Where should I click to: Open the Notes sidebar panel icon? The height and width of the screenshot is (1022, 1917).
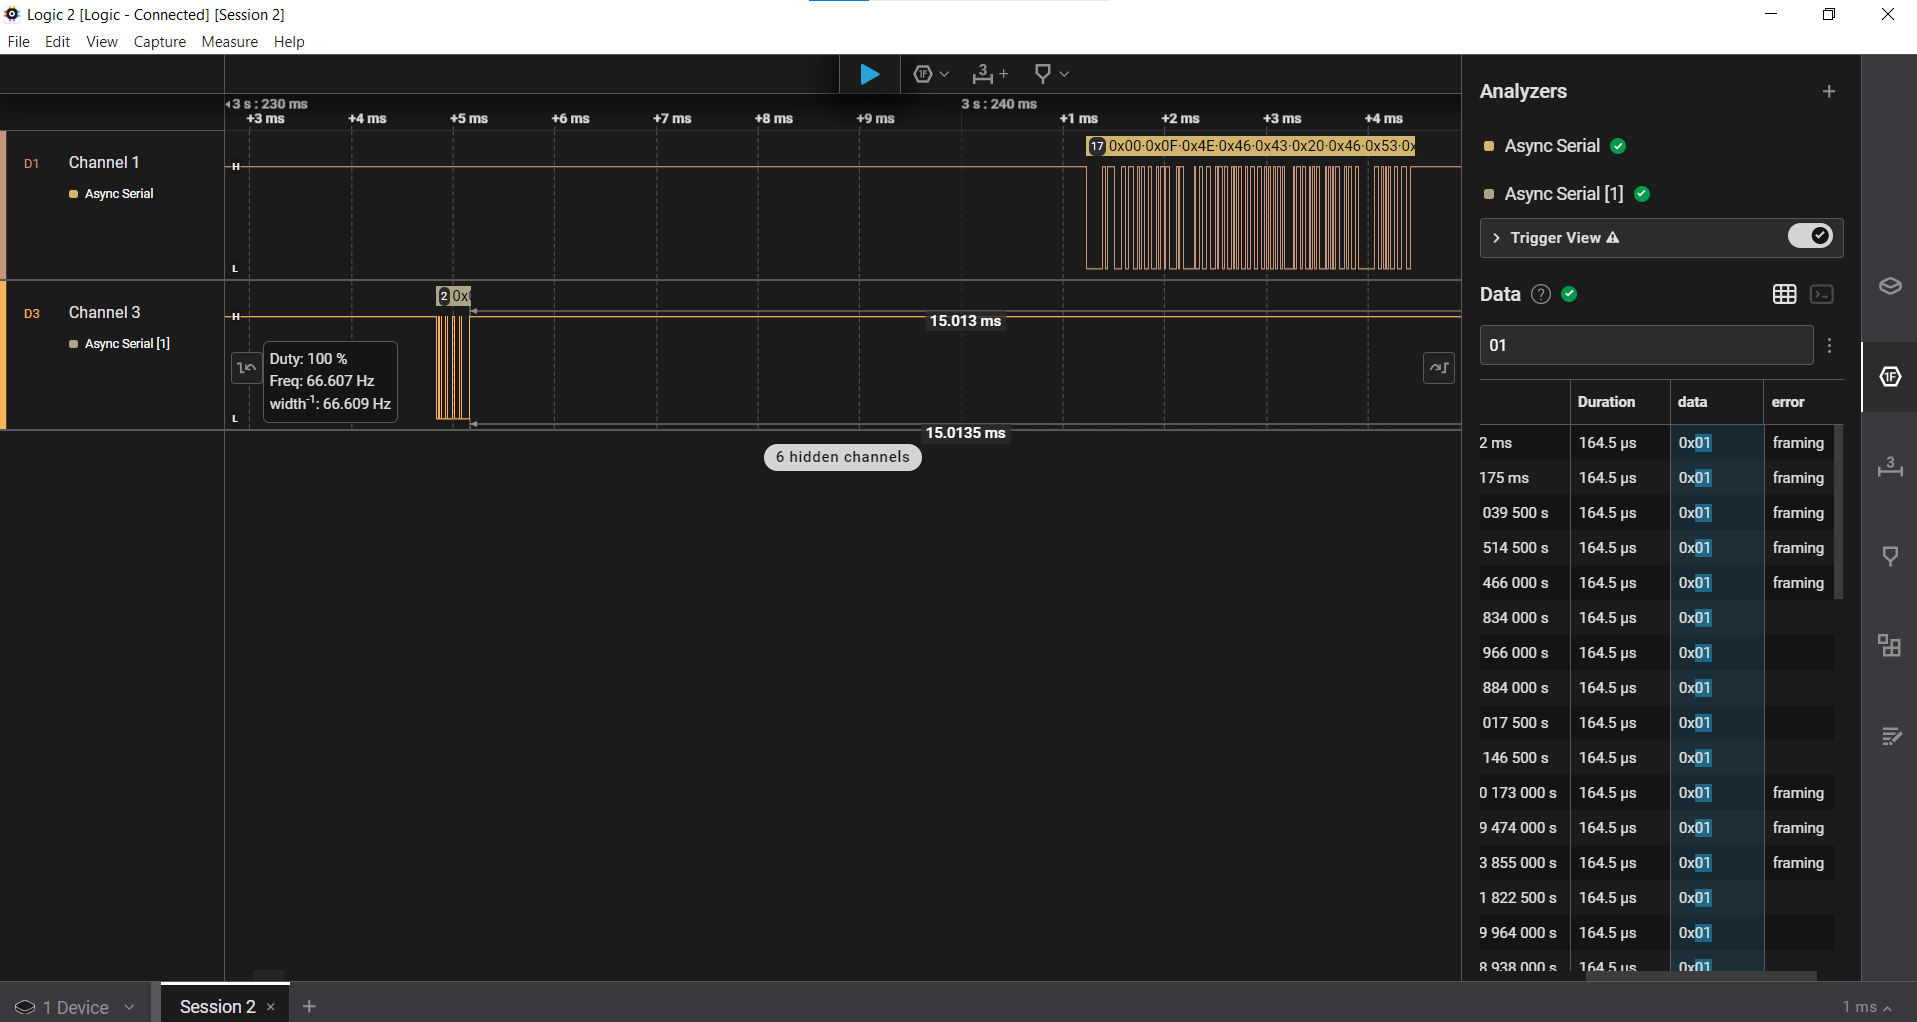click(1890, 736)
